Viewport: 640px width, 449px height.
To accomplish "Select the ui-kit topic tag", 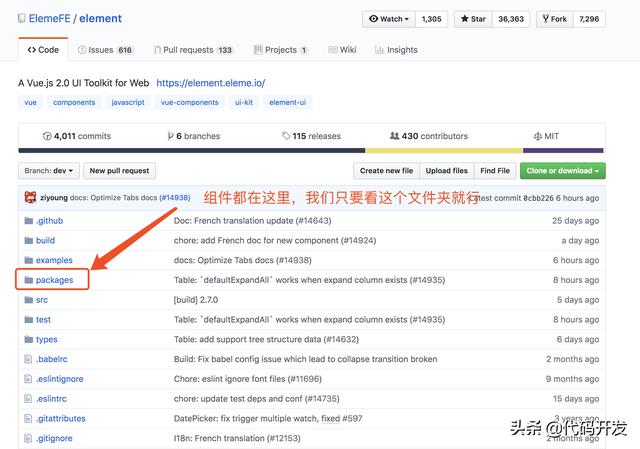I will point(244,102).
